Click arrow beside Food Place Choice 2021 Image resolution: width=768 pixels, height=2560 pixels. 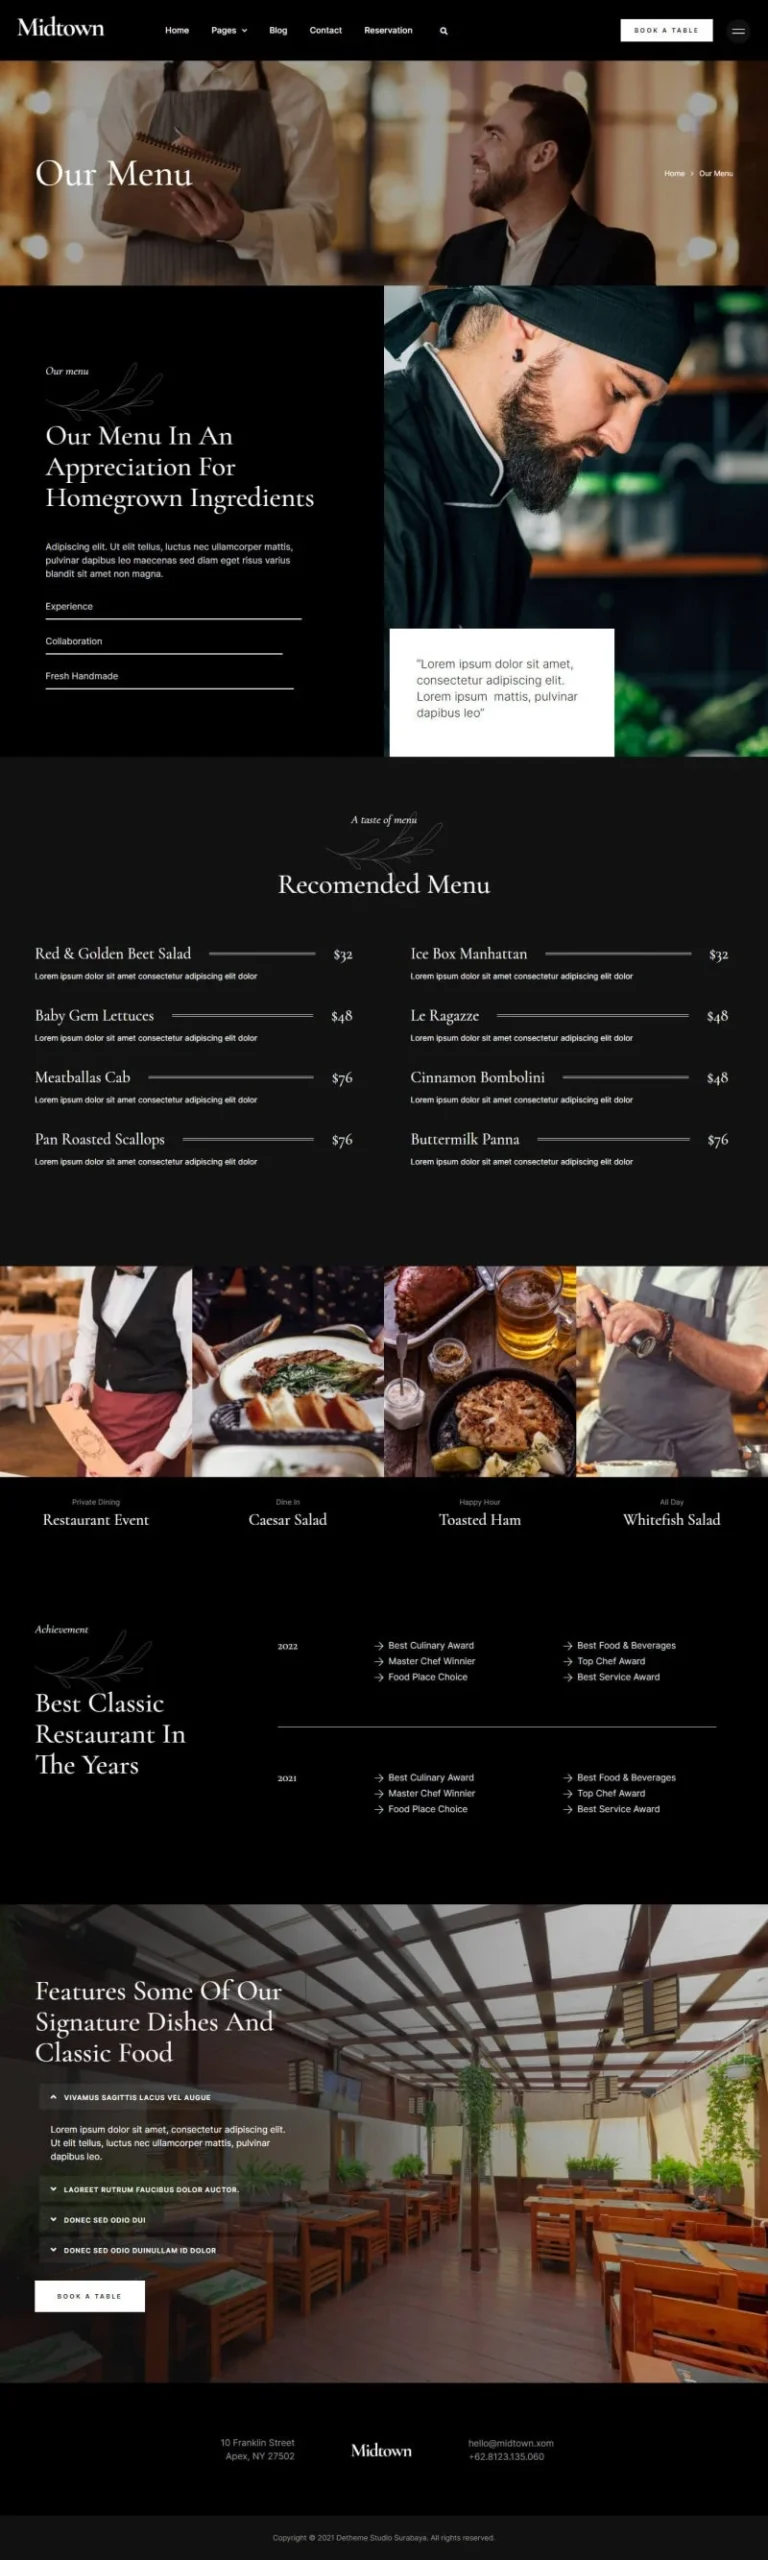[379, 1809]
